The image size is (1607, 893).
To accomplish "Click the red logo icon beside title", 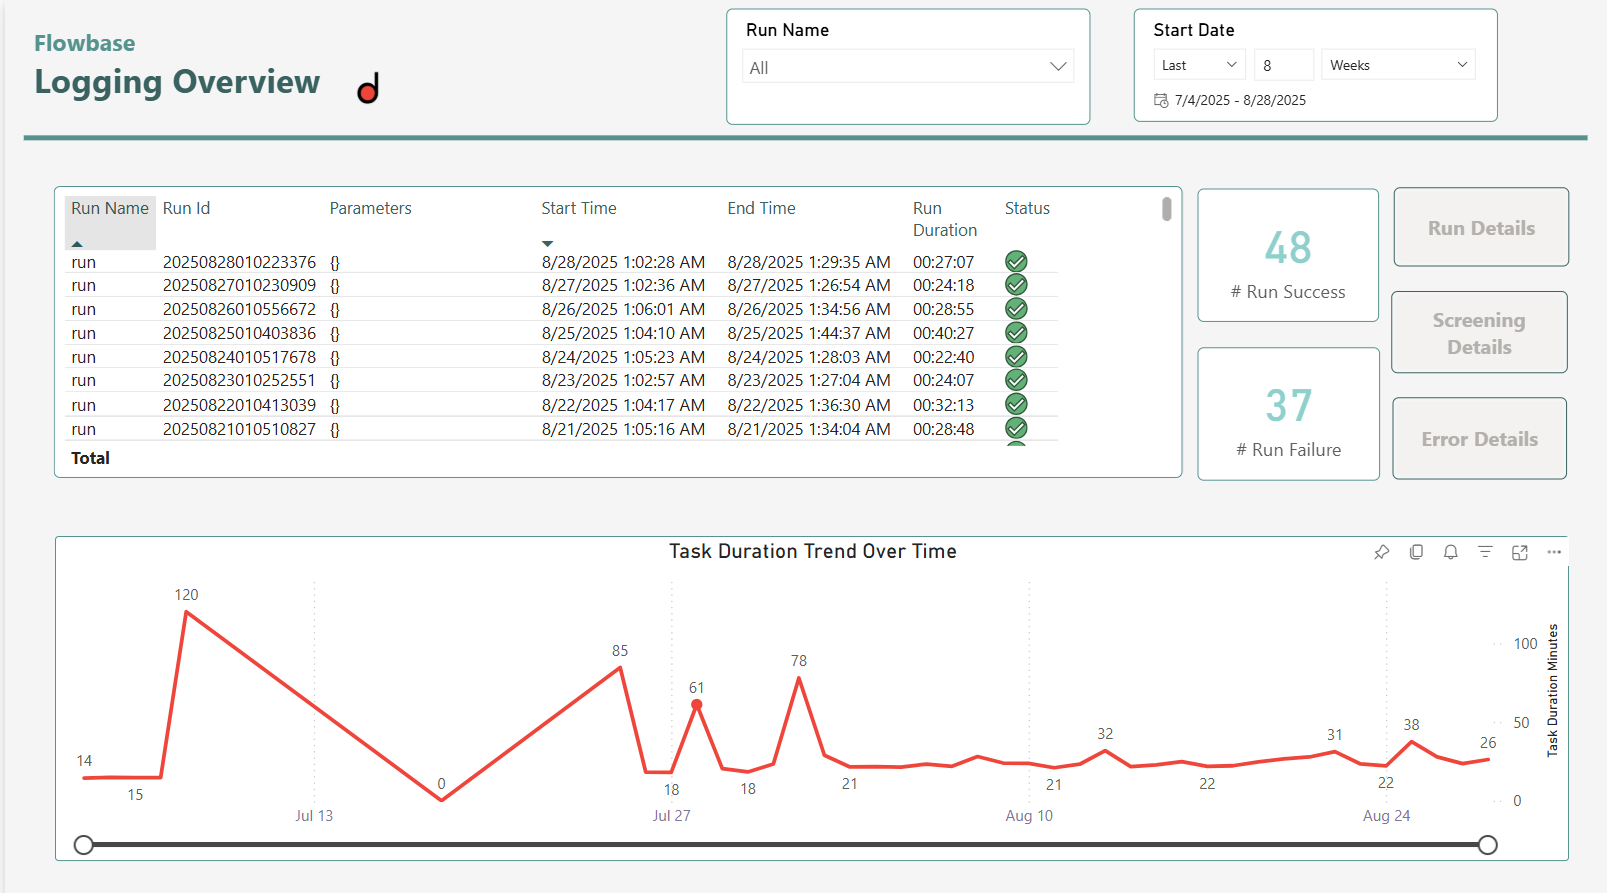I will (368, 89).
